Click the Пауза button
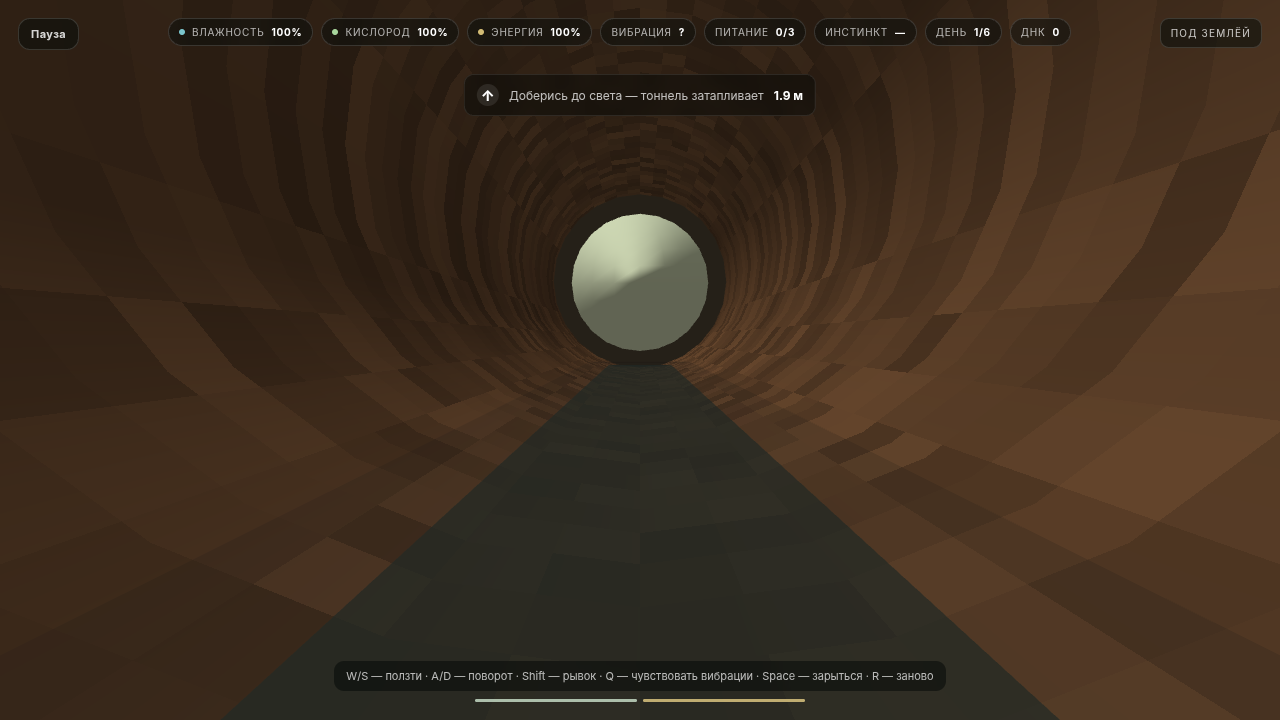 [48, 34]
